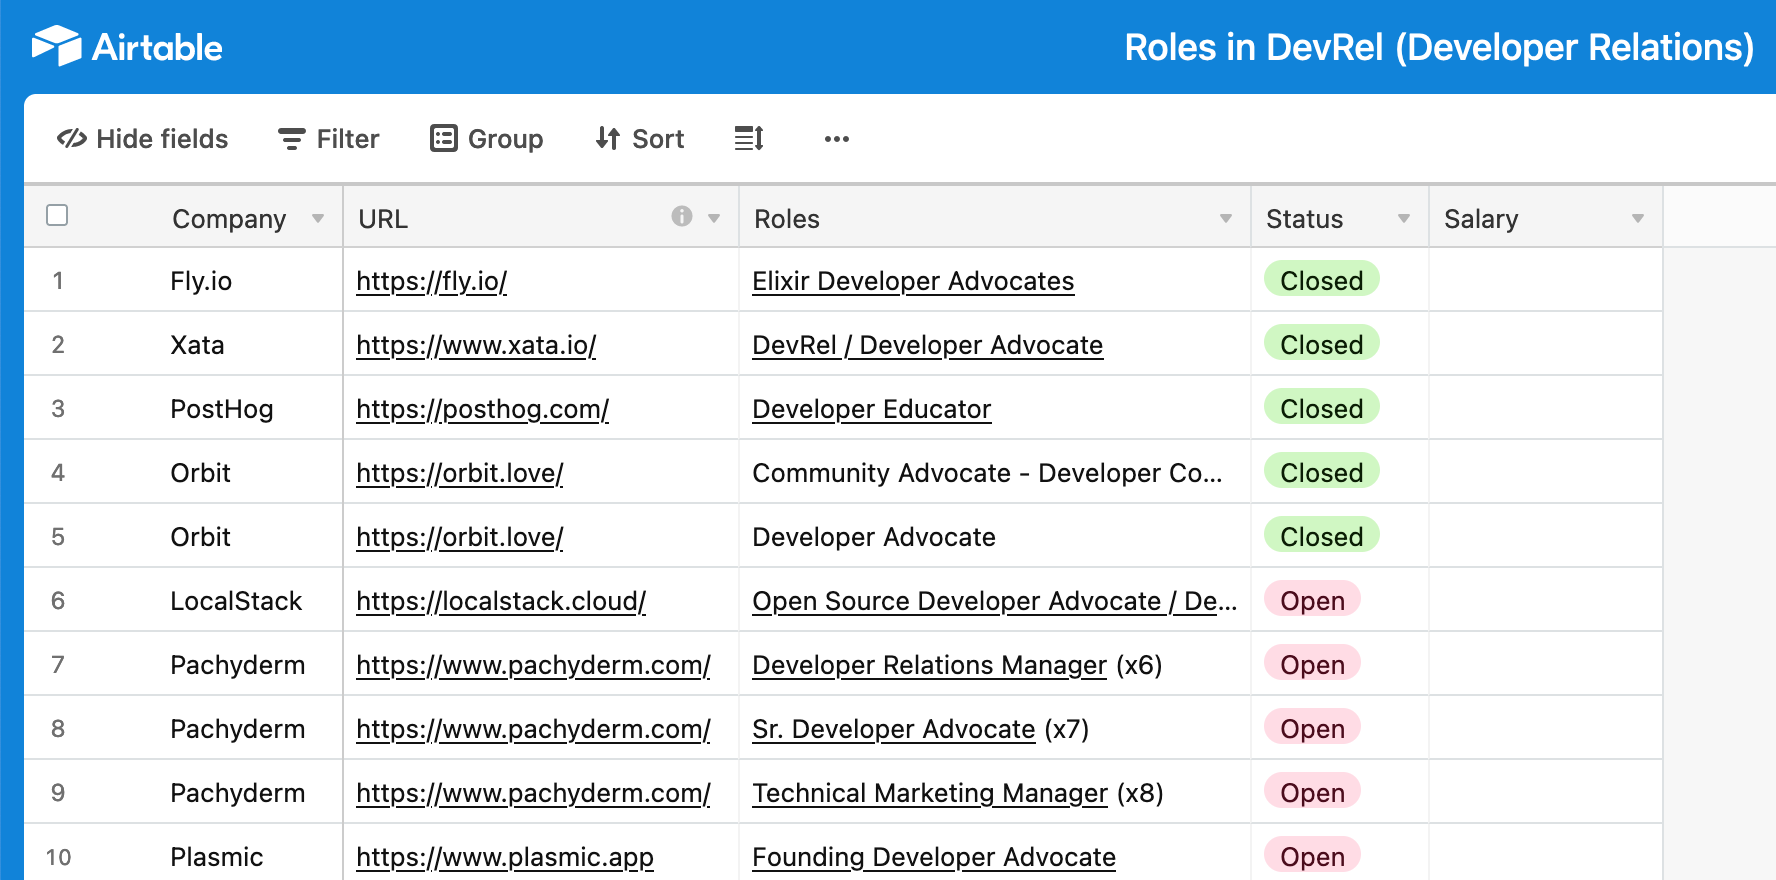Open the Sr. Developer Advocate role link
This screenshot has width=1776, height=880.
point(894,729)
